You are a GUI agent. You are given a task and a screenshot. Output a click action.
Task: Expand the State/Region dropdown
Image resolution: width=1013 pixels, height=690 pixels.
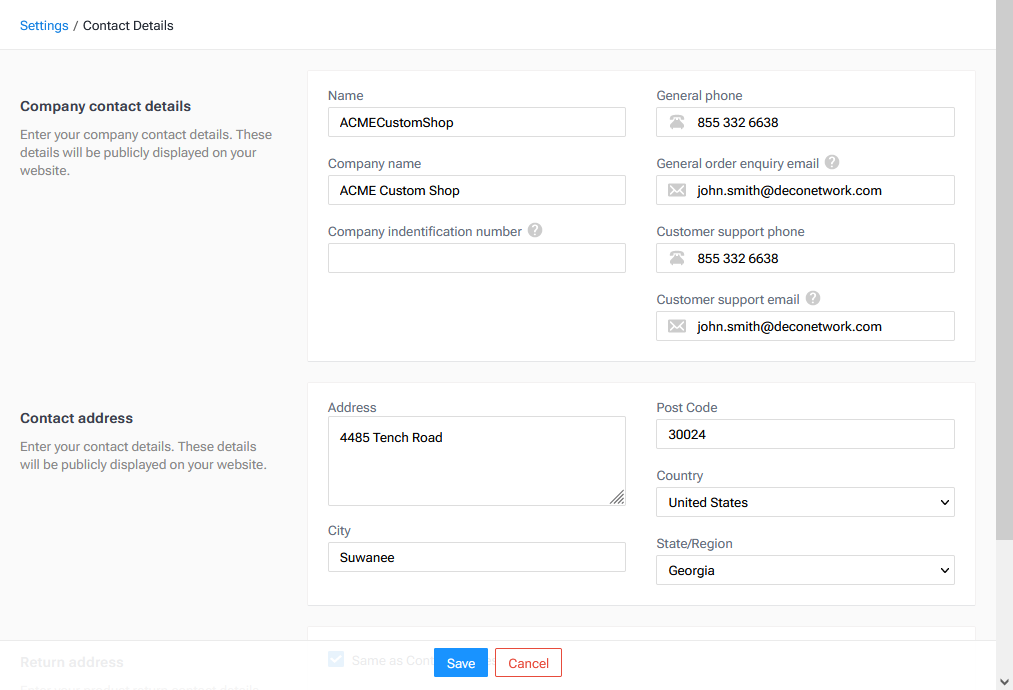click(805, 570)
